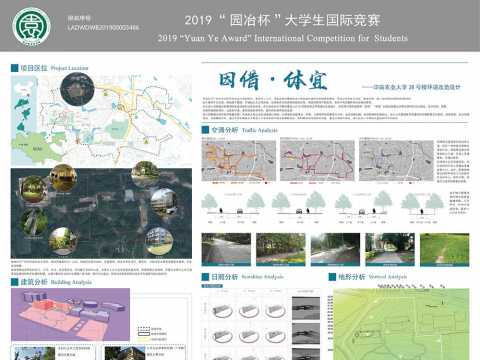
Task: Click the grass path photo ending the row
Action: point(445,249)
